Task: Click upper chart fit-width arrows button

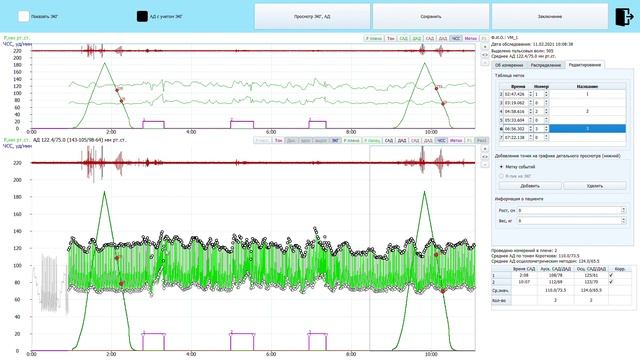Action: coord(485,55)
